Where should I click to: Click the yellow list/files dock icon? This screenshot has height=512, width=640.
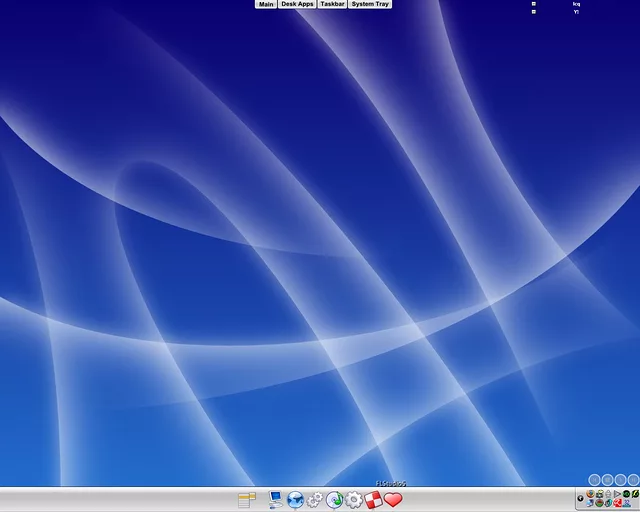247,500
